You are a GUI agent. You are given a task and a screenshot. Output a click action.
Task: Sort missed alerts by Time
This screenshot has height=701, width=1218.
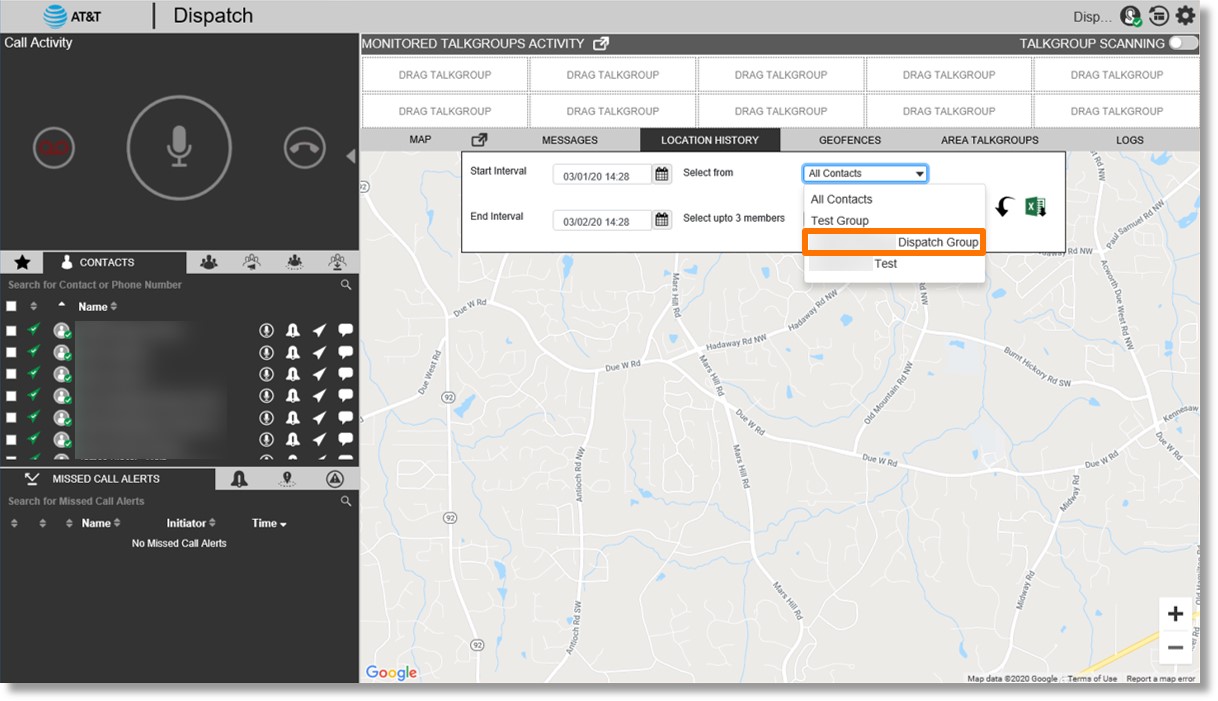tap(269, 523)
